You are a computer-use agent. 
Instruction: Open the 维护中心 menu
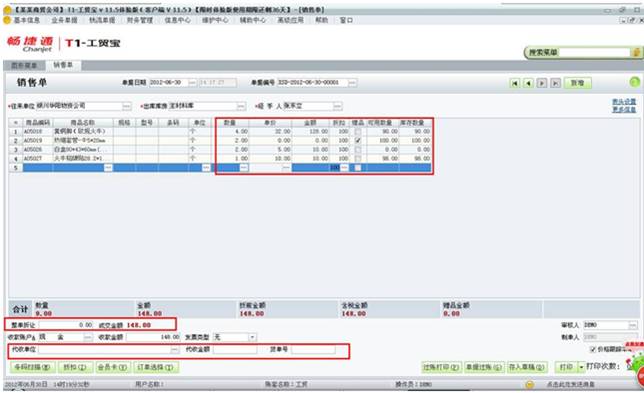215,20
